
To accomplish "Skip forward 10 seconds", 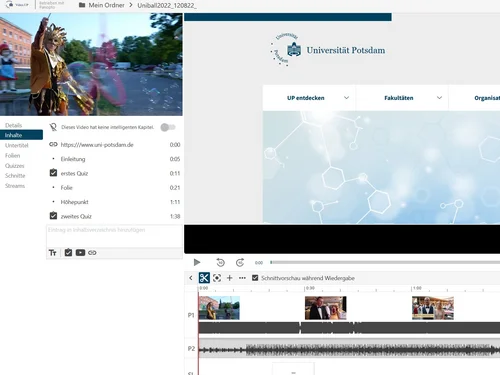I will (240, 262).
